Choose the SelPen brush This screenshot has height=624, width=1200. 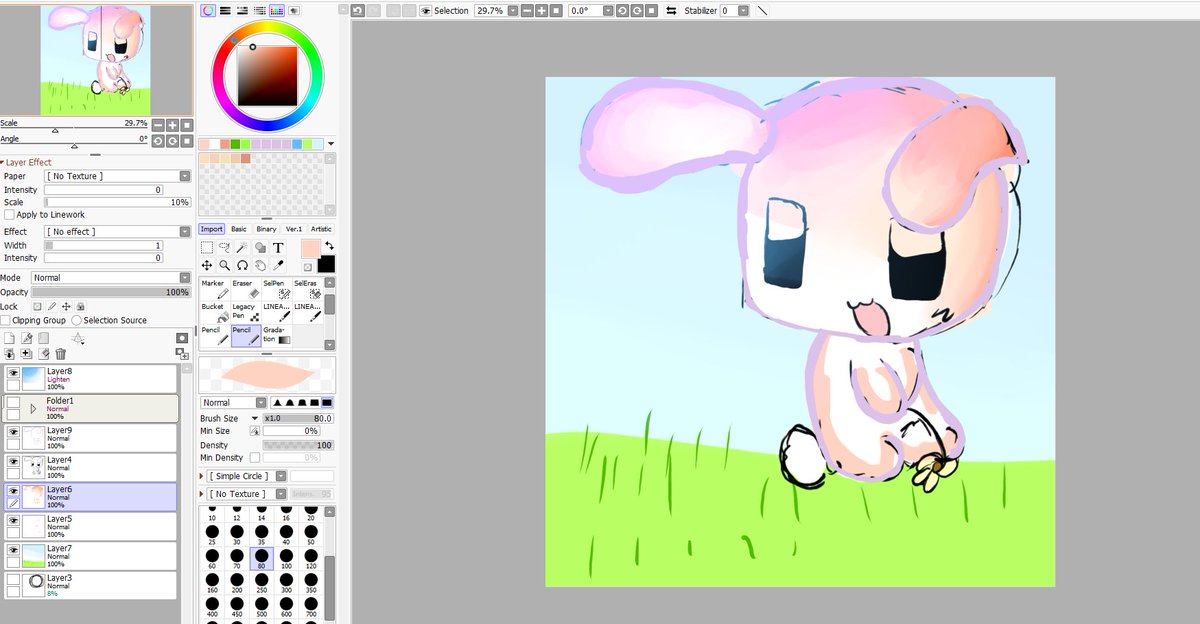[277, 289]
